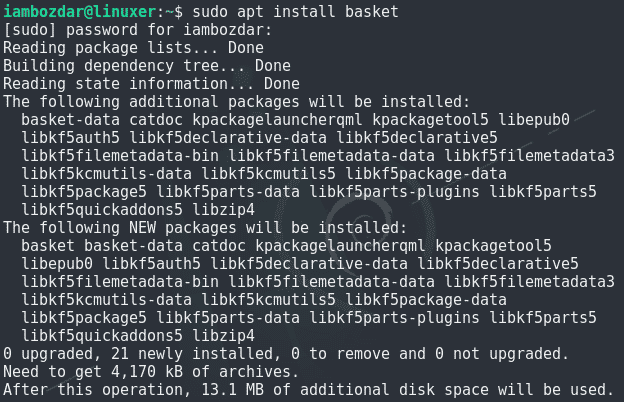Click 'basket' at start of NEW packages list
This screenshot has width=624, height=402.
[x=48, y=246]
